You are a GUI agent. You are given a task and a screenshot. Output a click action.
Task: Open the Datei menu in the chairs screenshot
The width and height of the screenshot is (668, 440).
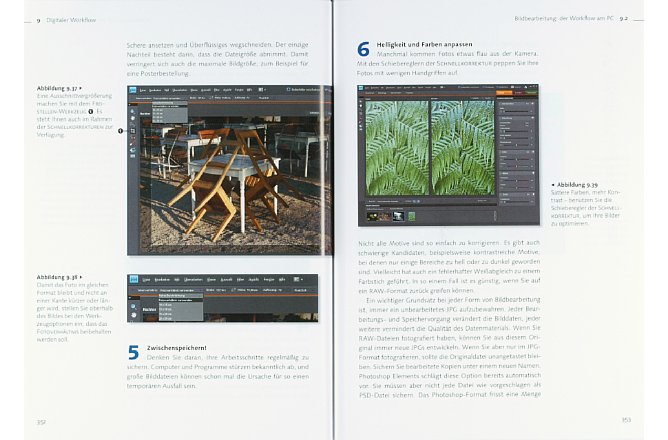[x=142, y=90]
